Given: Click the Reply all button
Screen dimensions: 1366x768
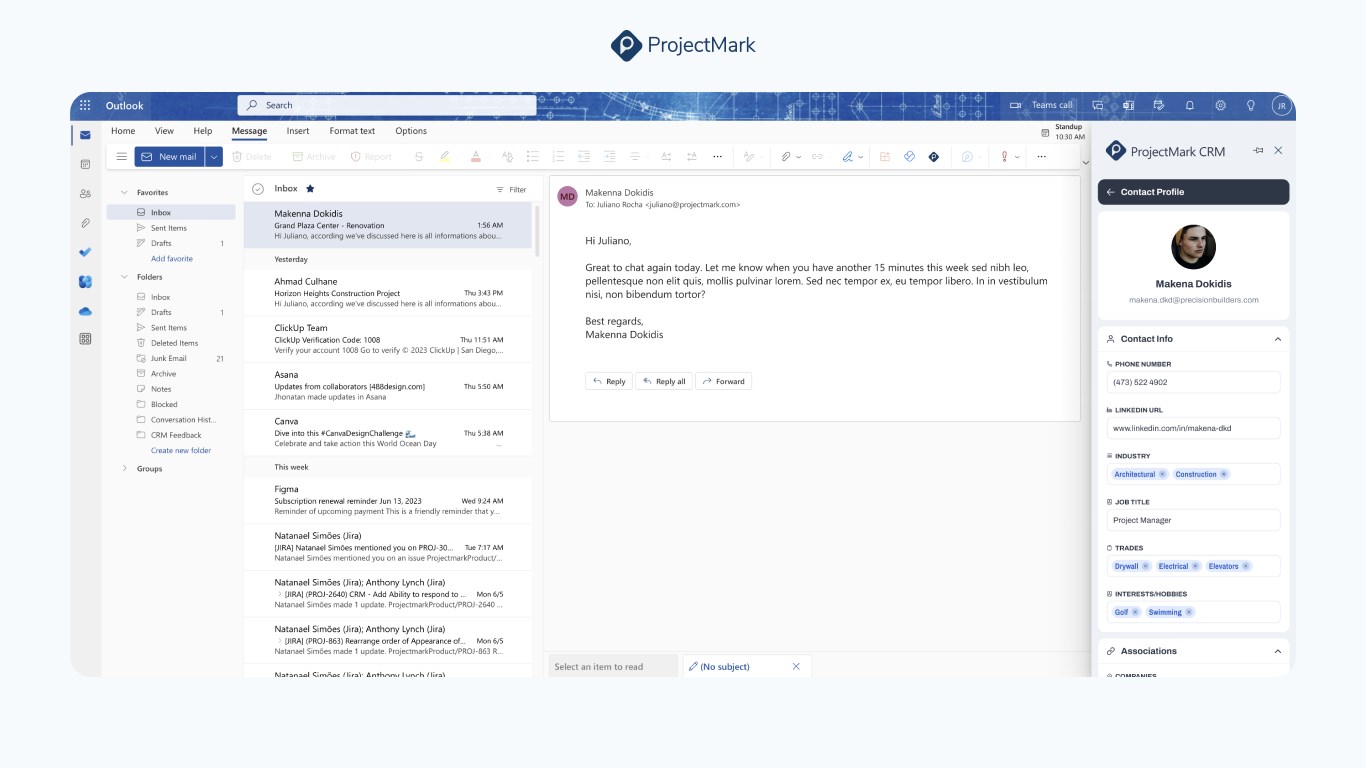Looking at the screenshot, I should (664, 381).
